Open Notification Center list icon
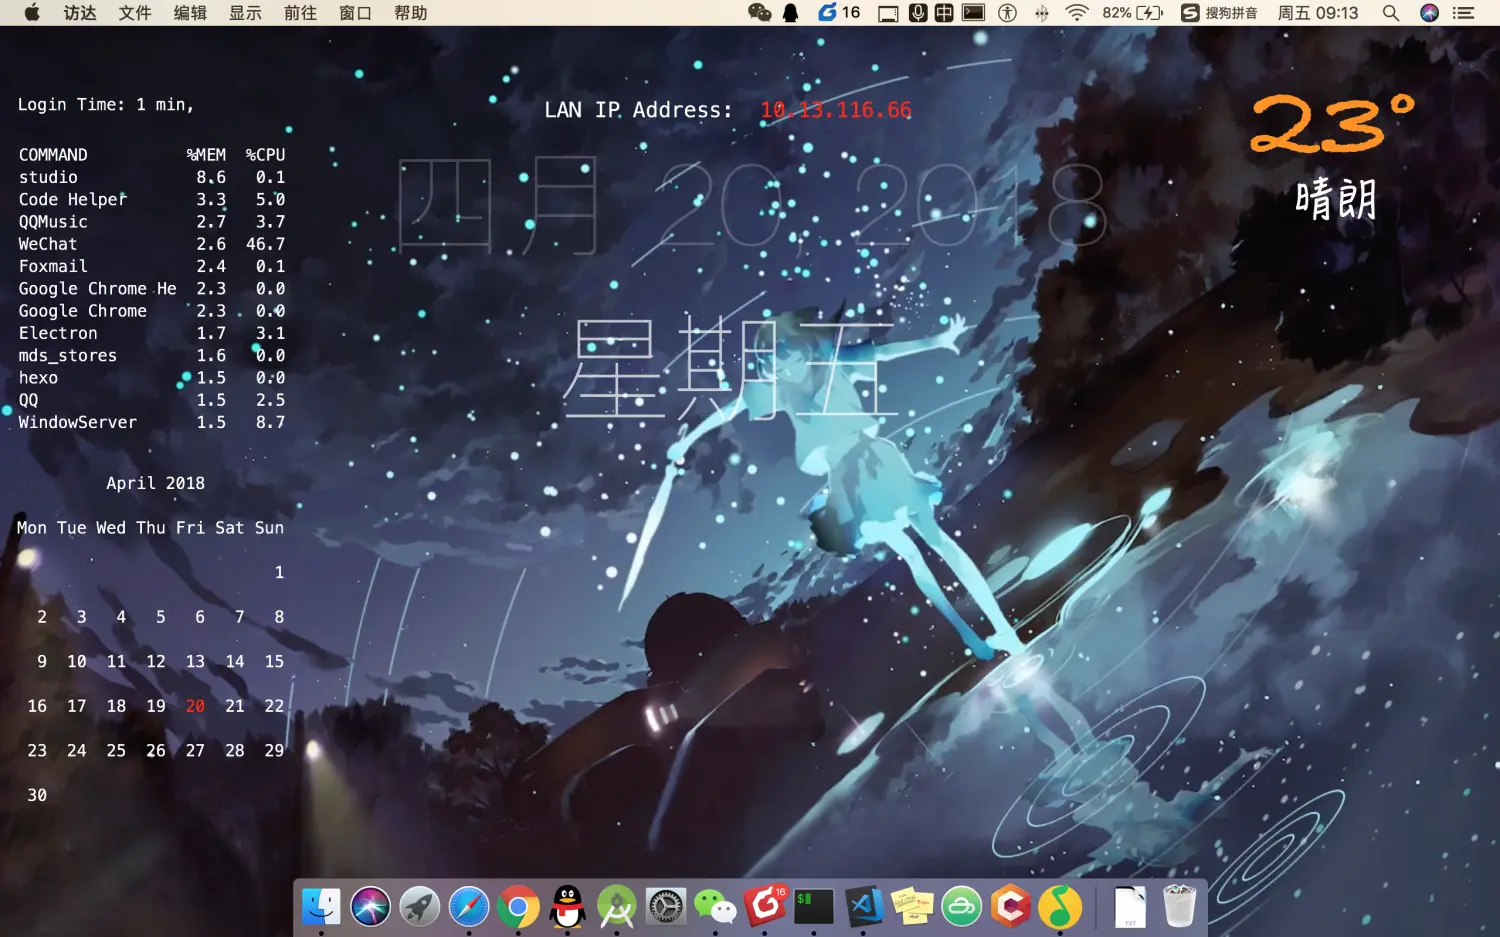 (1464, 13)
